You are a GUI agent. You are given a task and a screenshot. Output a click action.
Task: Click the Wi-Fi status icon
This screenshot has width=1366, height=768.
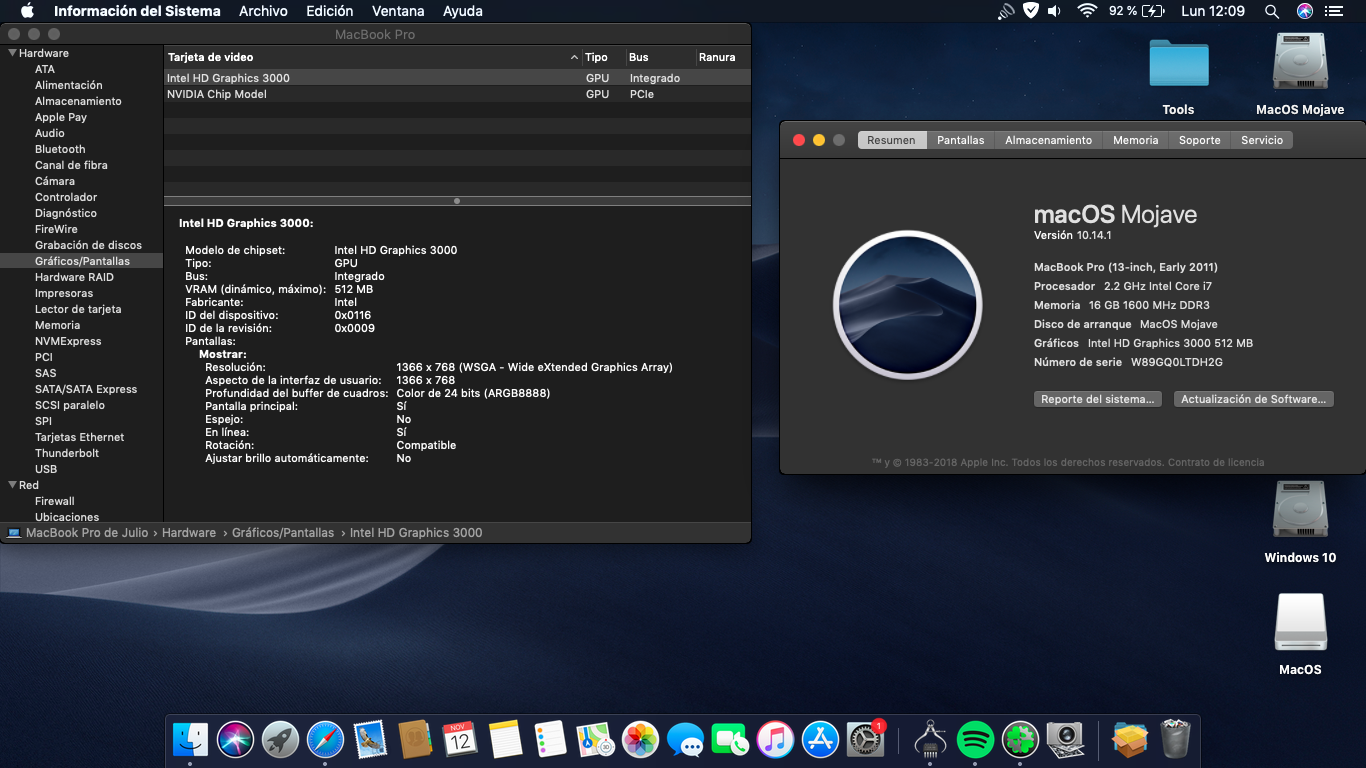tap(1087, 11)
